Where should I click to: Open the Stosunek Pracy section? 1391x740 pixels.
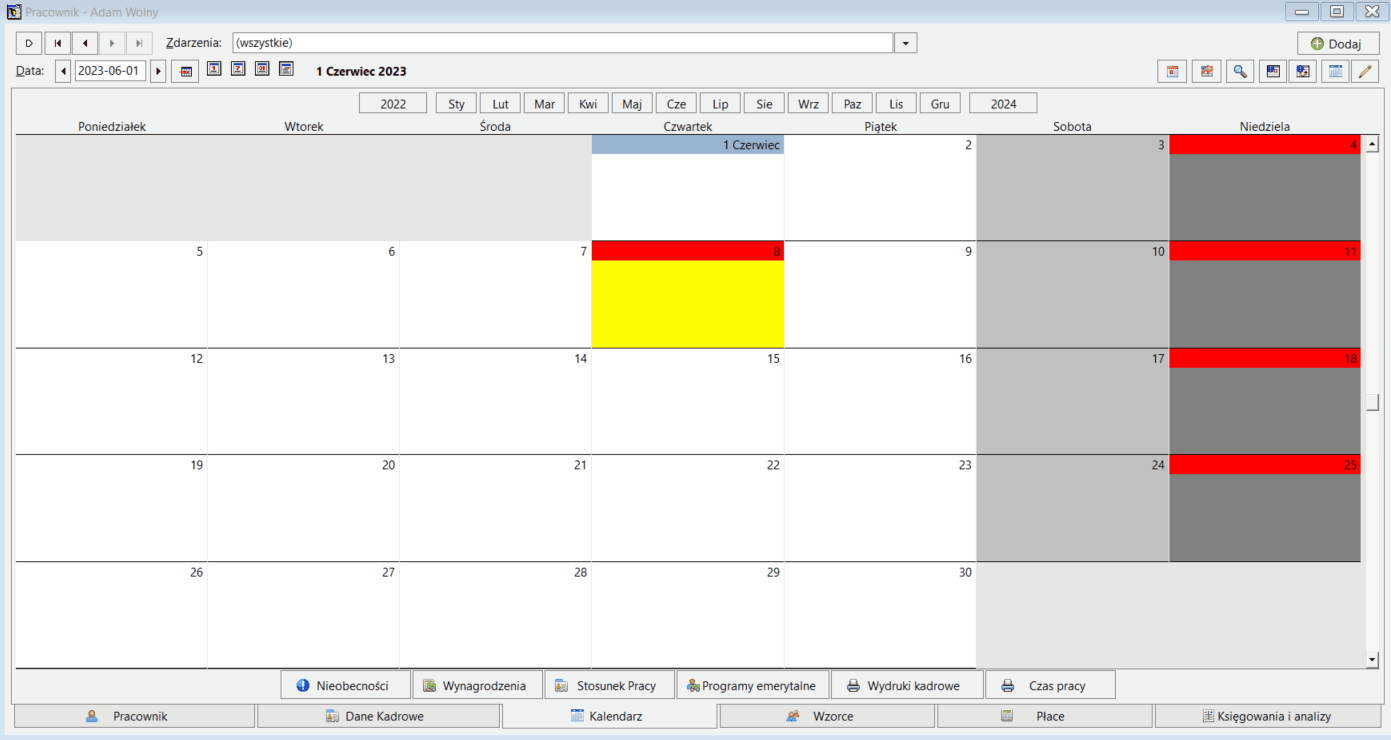(x=609, y=685)
